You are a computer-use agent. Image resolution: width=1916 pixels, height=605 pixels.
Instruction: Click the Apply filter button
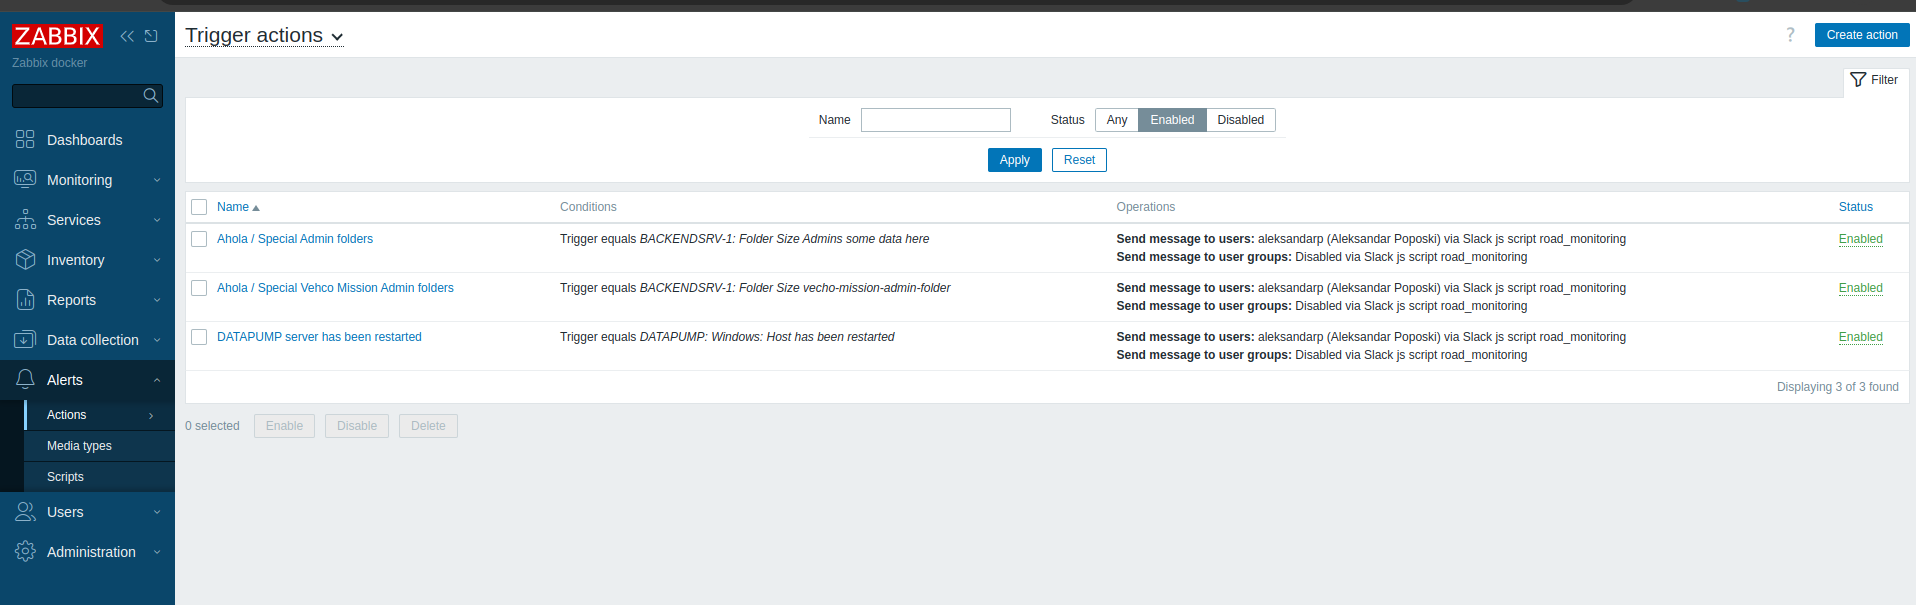click(1014, 160)
